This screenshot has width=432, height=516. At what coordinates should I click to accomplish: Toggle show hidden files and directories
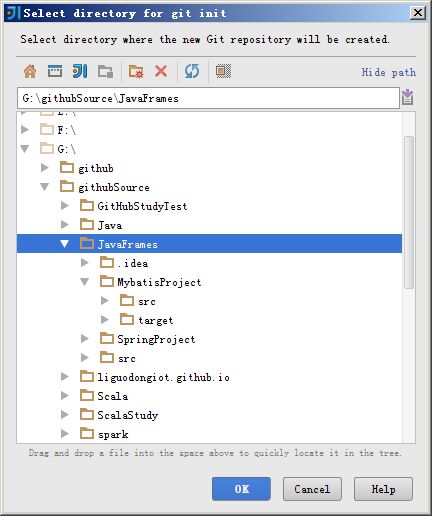223,71
